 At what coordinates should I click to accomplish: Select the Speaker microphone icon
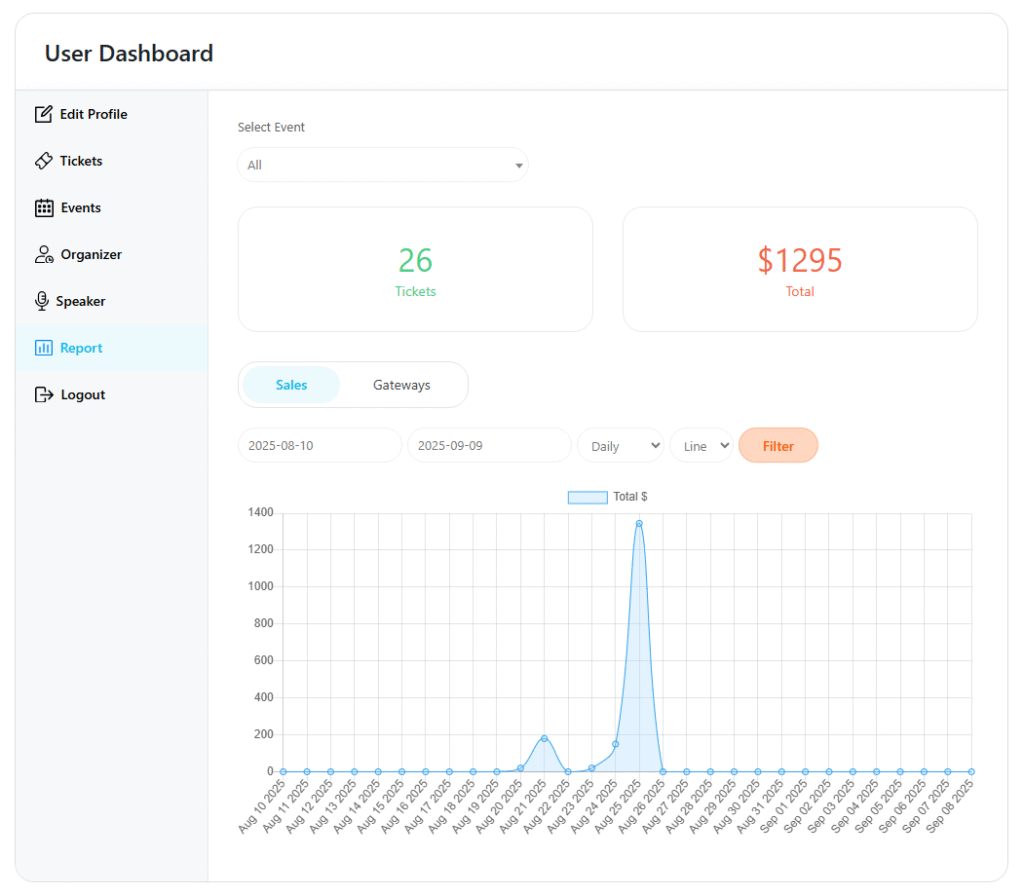pyautogui.click(x=41, y=300)
